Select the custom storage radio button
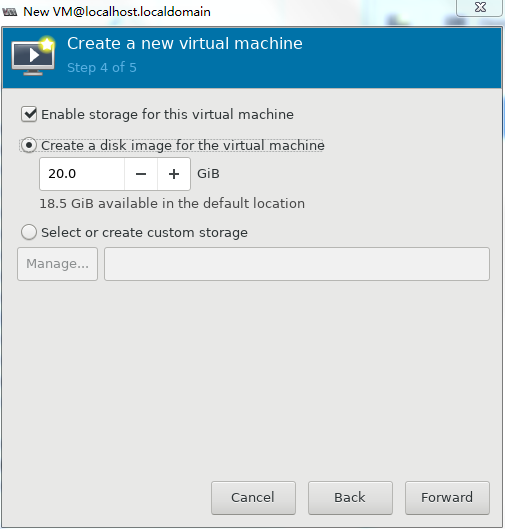Screen dimensions: 505x529 click(29, 232)
